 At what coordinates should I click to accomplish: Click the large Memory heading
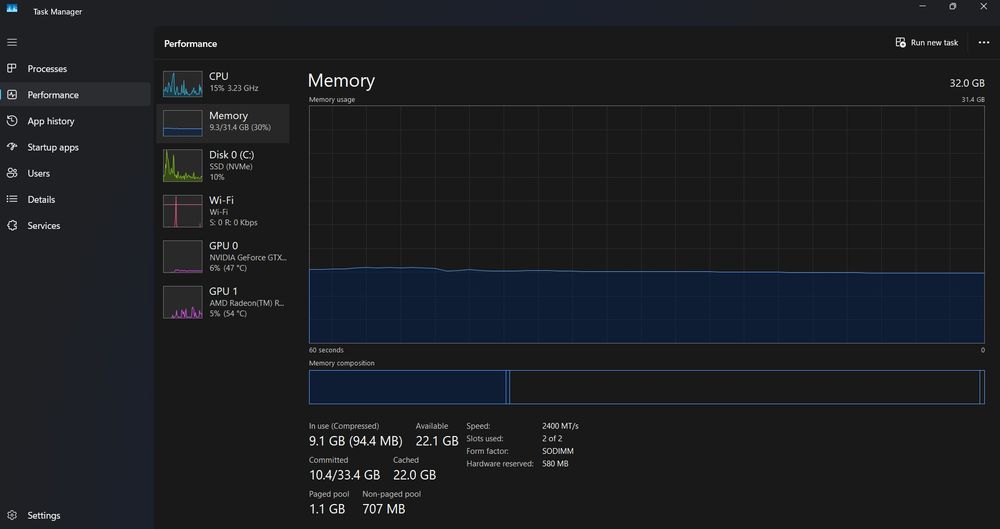click(341, 80)
